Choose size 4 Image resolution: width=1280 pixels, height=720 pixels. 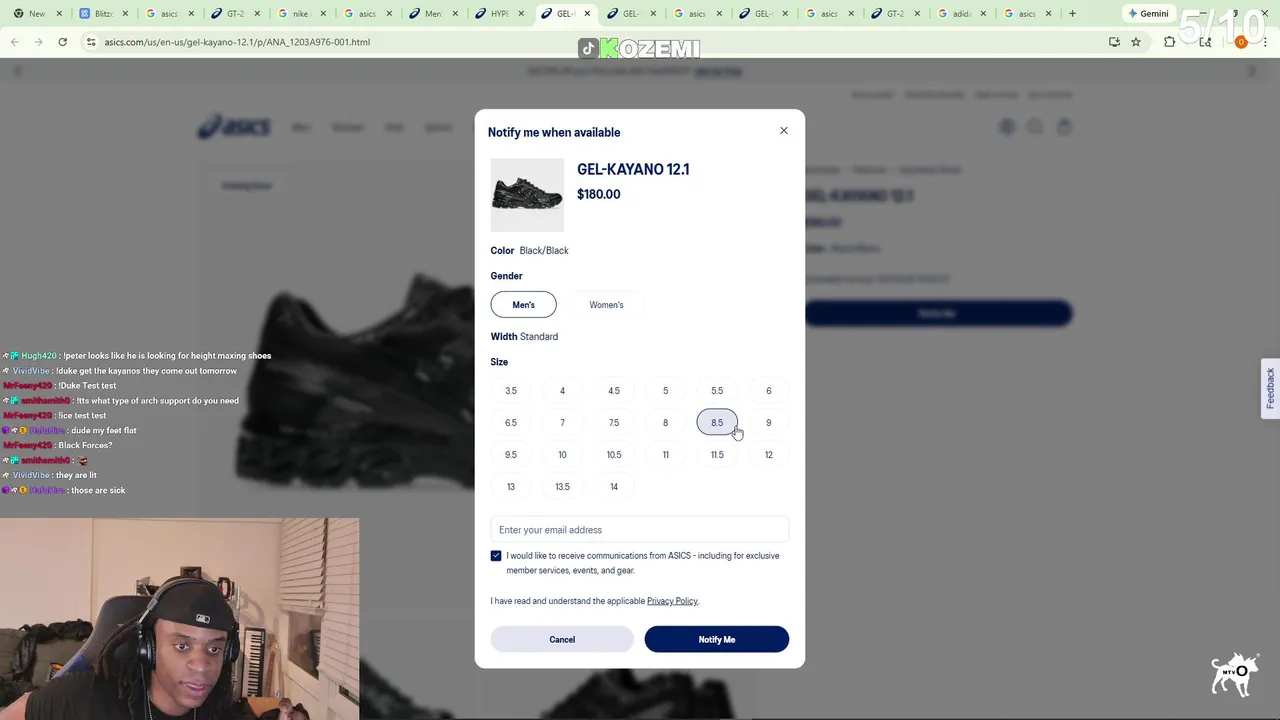click(562, 391)
